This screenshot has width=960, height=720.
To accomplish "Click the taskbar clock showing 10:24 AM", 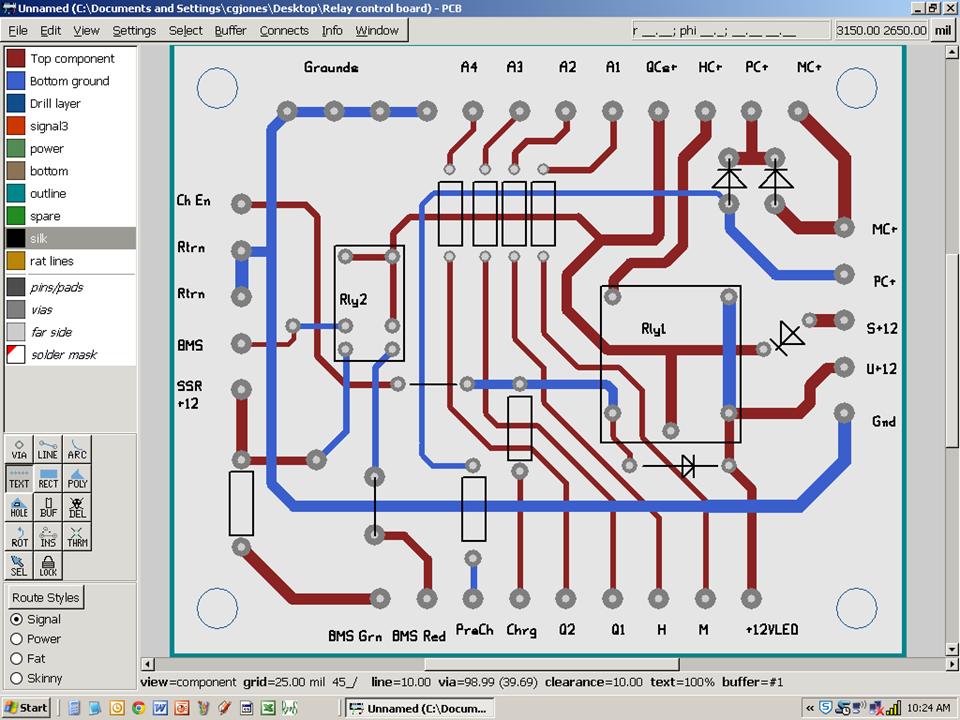I will 929,708.
